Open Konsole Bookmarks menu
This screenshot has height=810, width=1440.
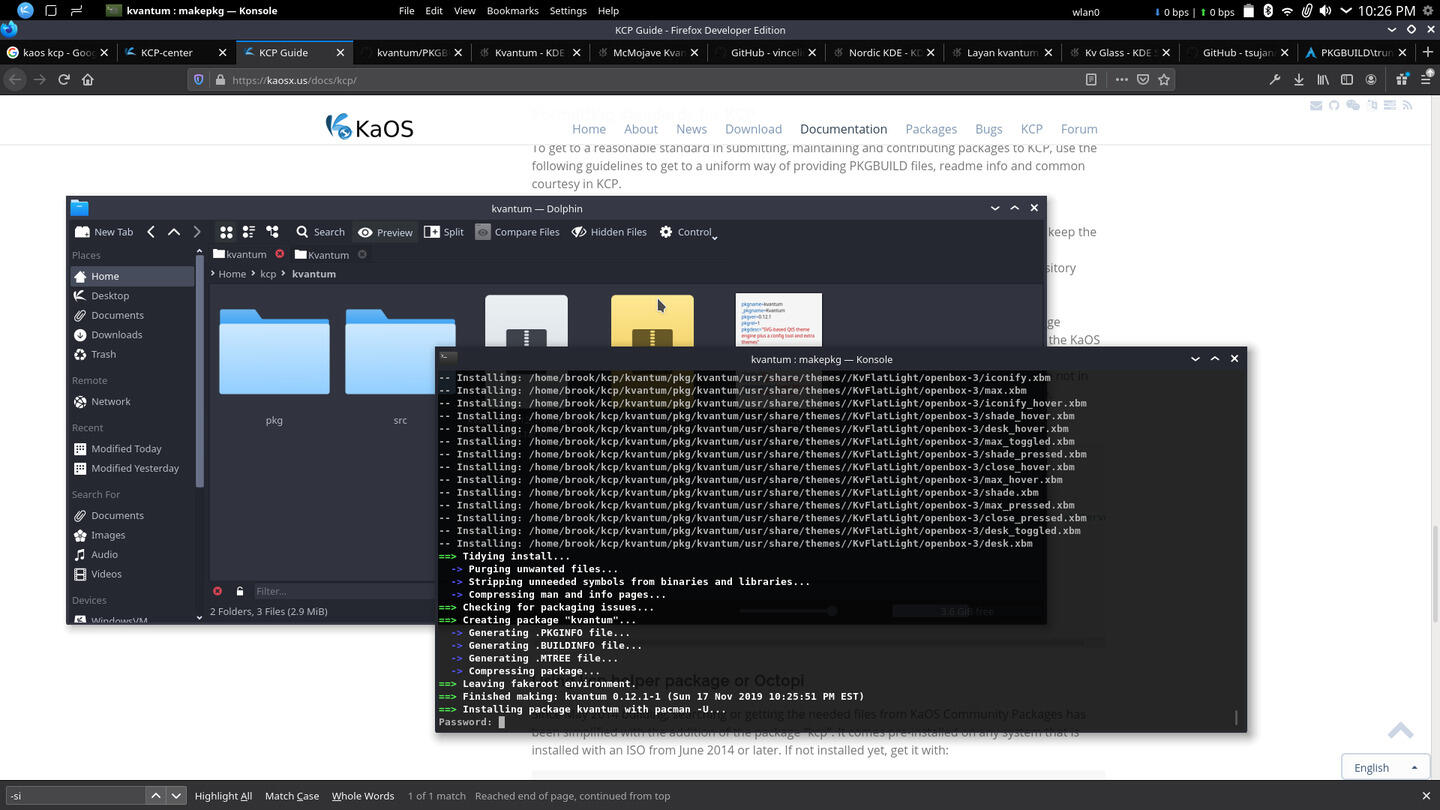click(512, 10)
